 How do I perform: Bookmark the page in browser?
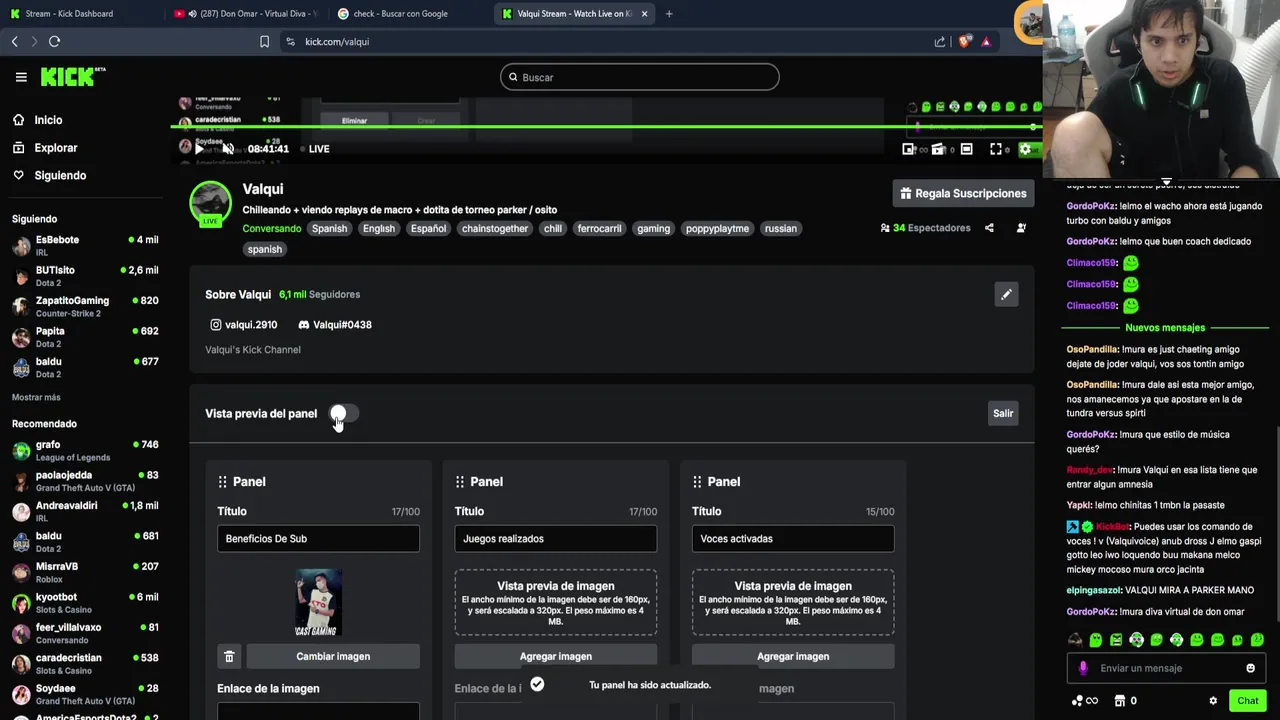coord(264,42)
